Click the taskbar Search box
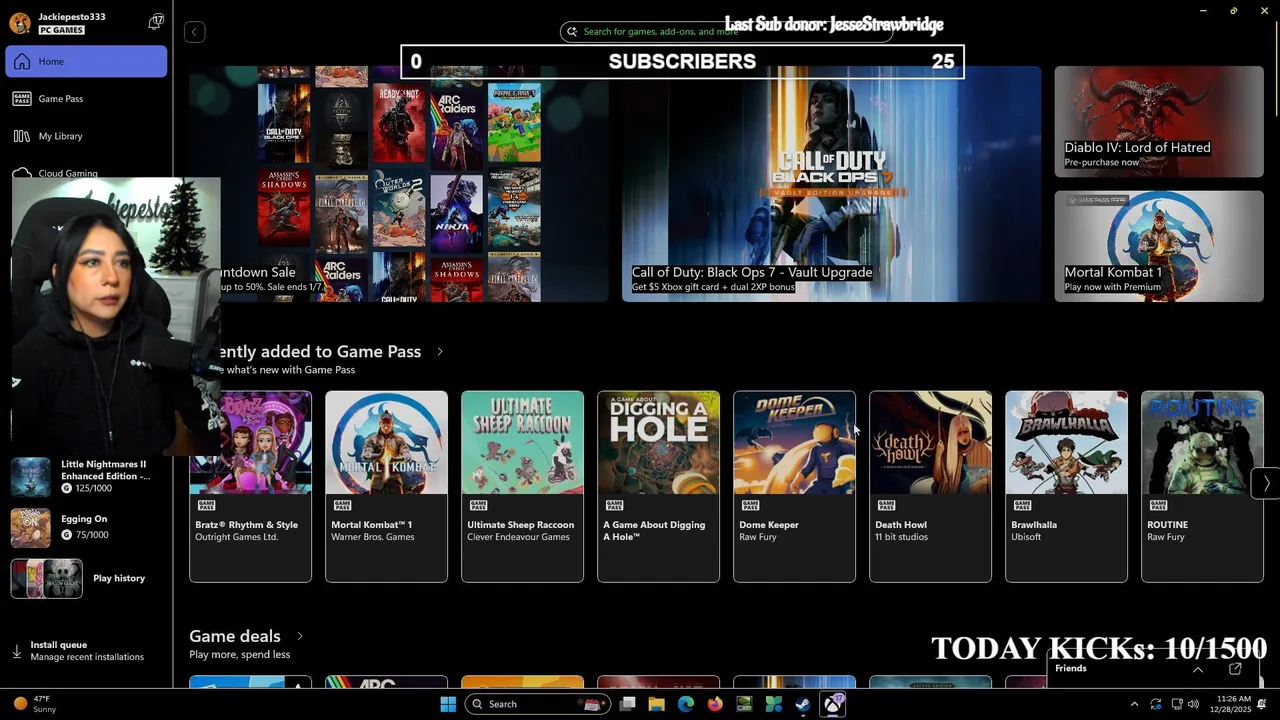 pos(536,704)
